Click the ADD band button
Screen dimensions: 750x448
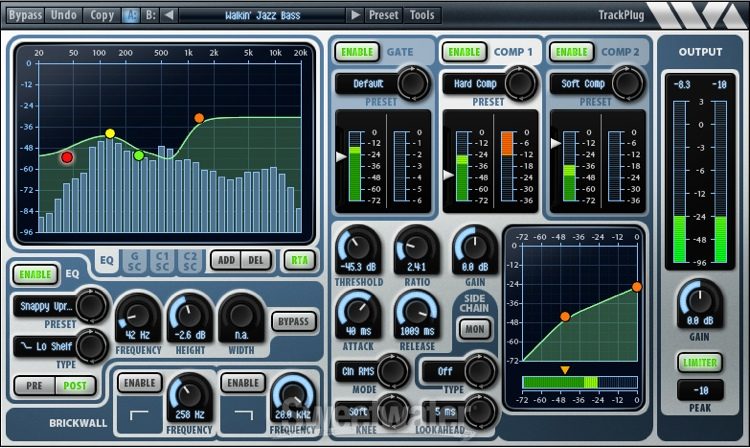coord(226,260)
